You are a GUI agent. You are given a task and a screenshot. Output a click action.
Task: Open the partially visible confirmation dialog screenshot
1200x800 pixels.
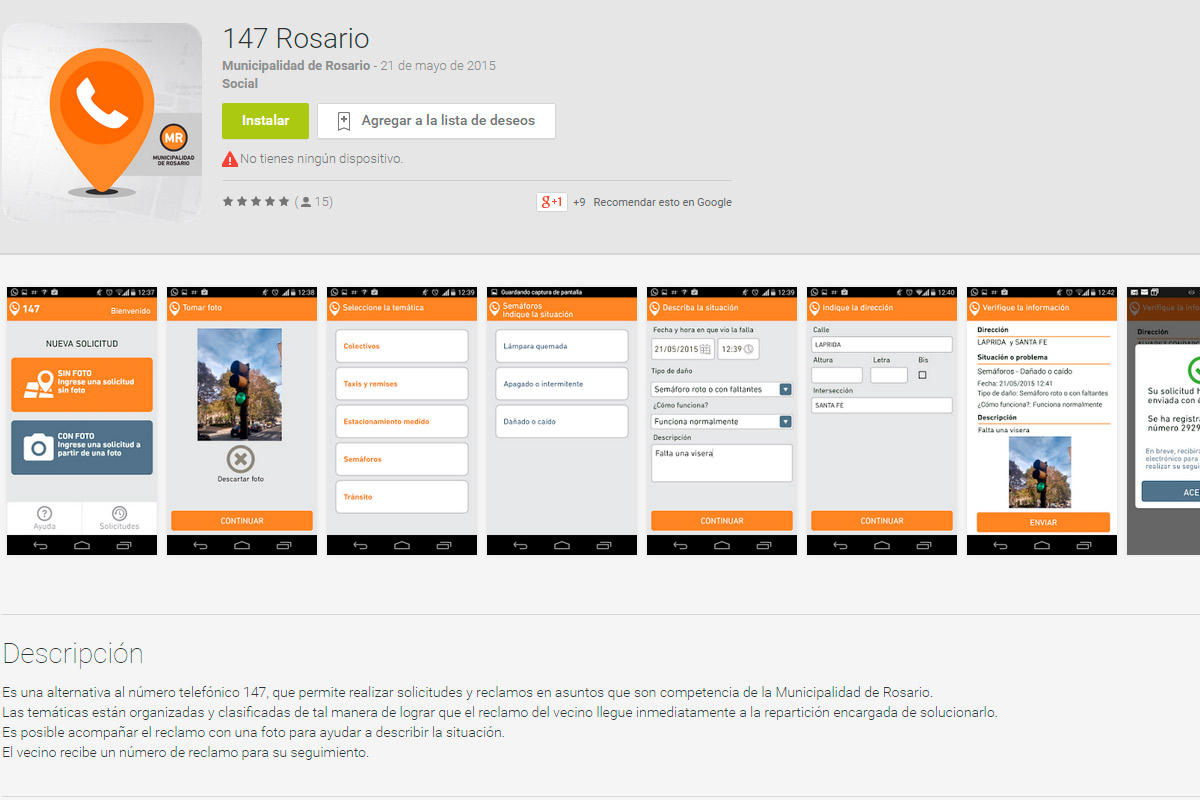click(x=1163, y=421)
